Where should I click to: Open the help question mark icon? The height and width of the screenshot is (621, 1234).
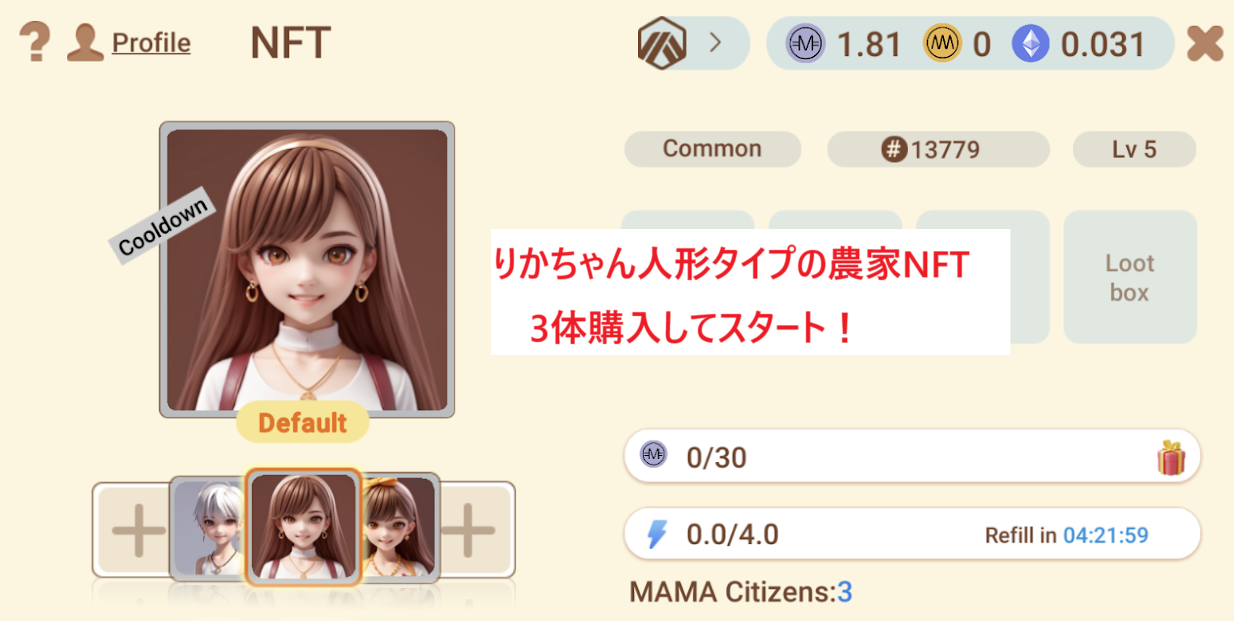[x=35, y=43]
